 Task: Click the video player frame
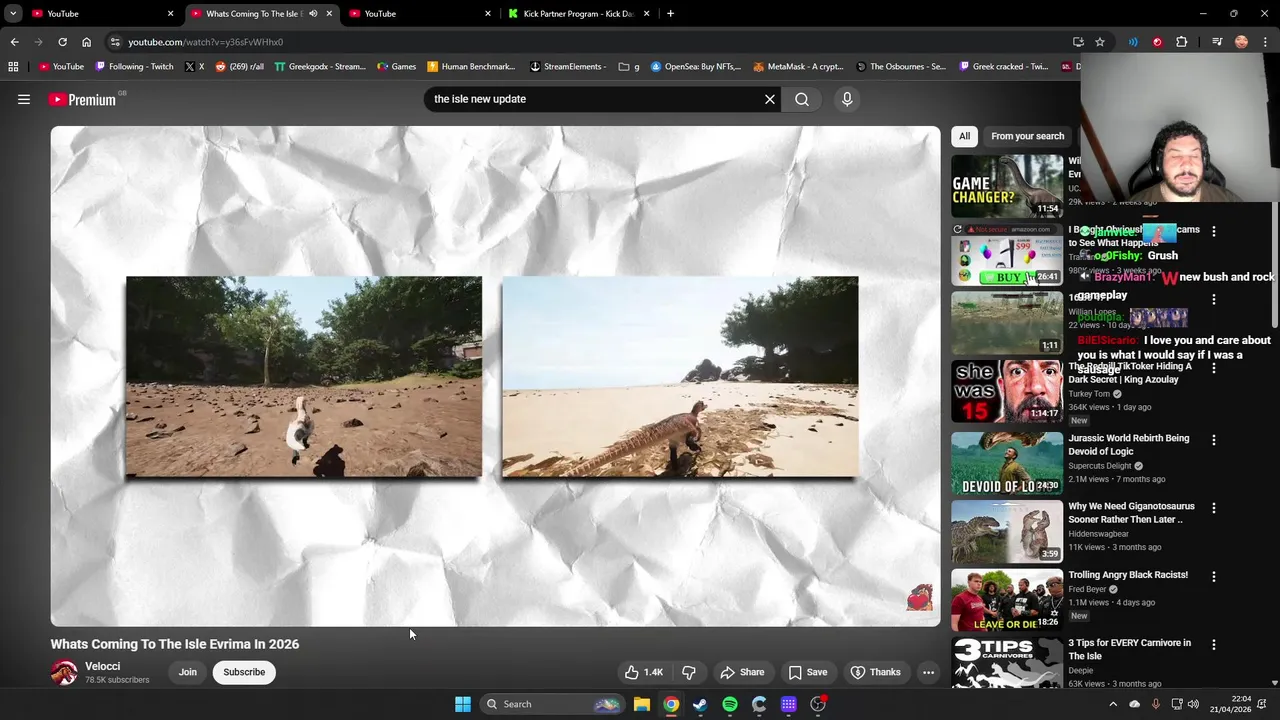(x=495, y=376)
